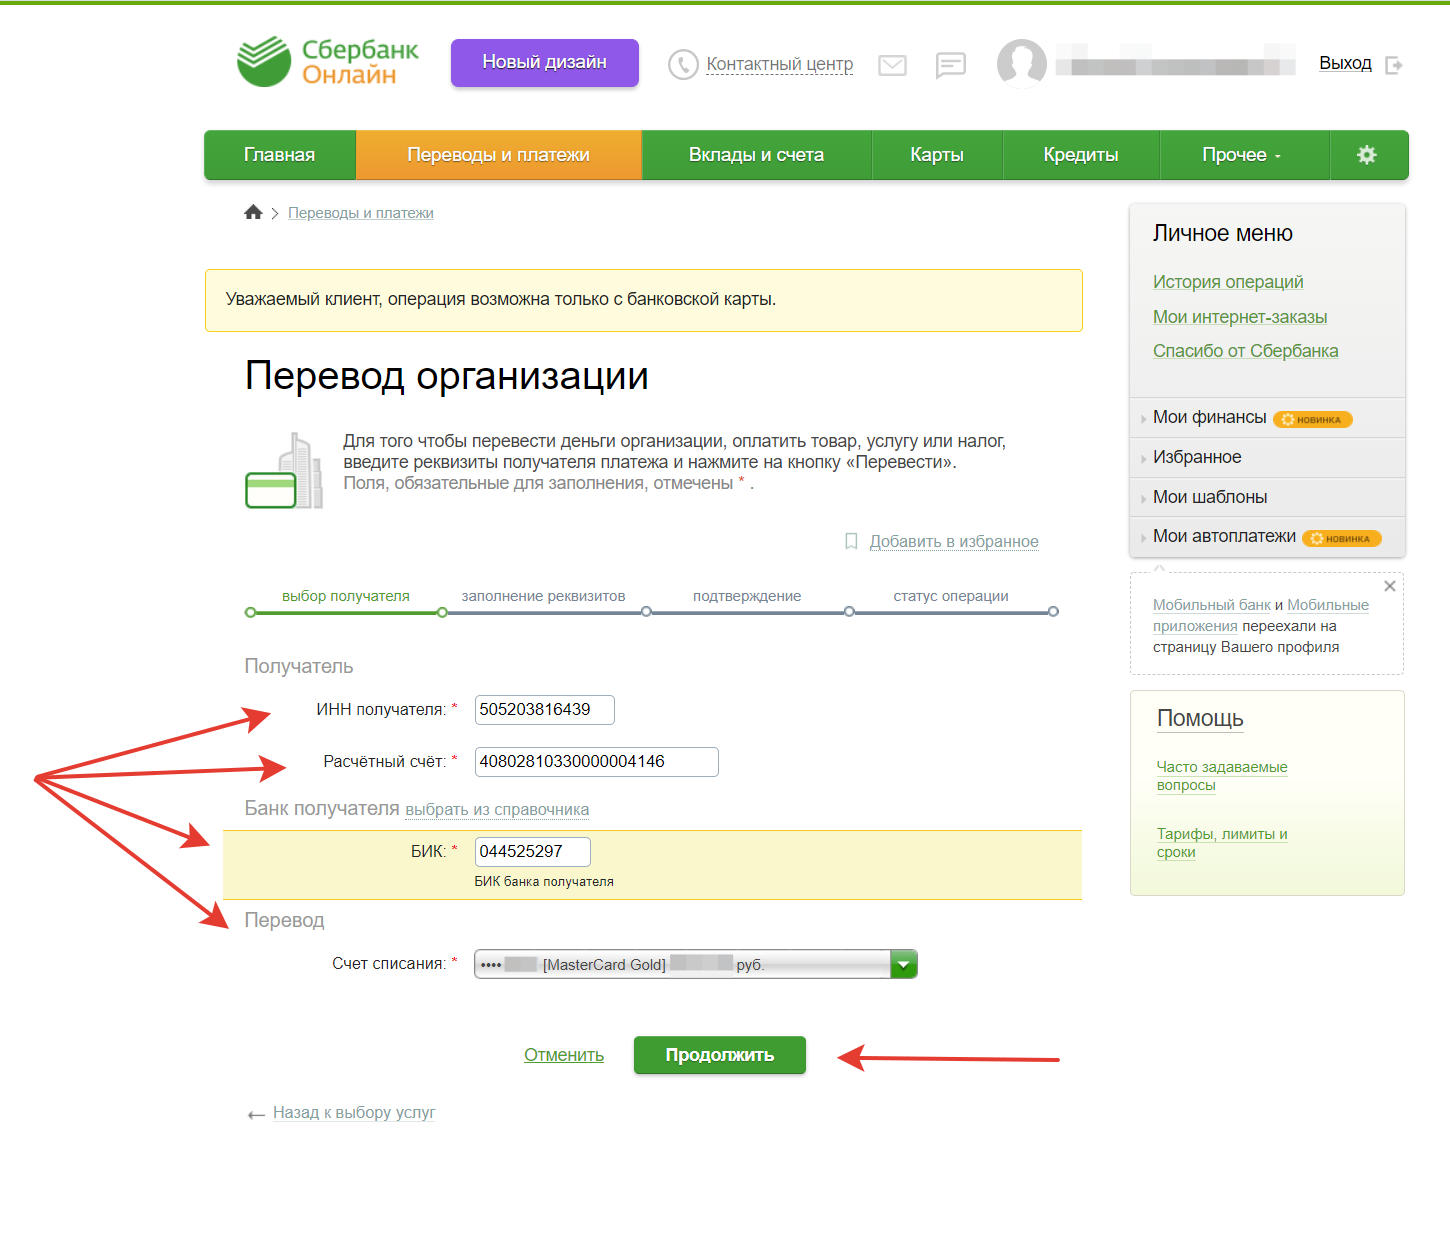Screen dimensions: 1450x1255
Task: Expand the Прочее menu
Action: [x=1242, y=155]
